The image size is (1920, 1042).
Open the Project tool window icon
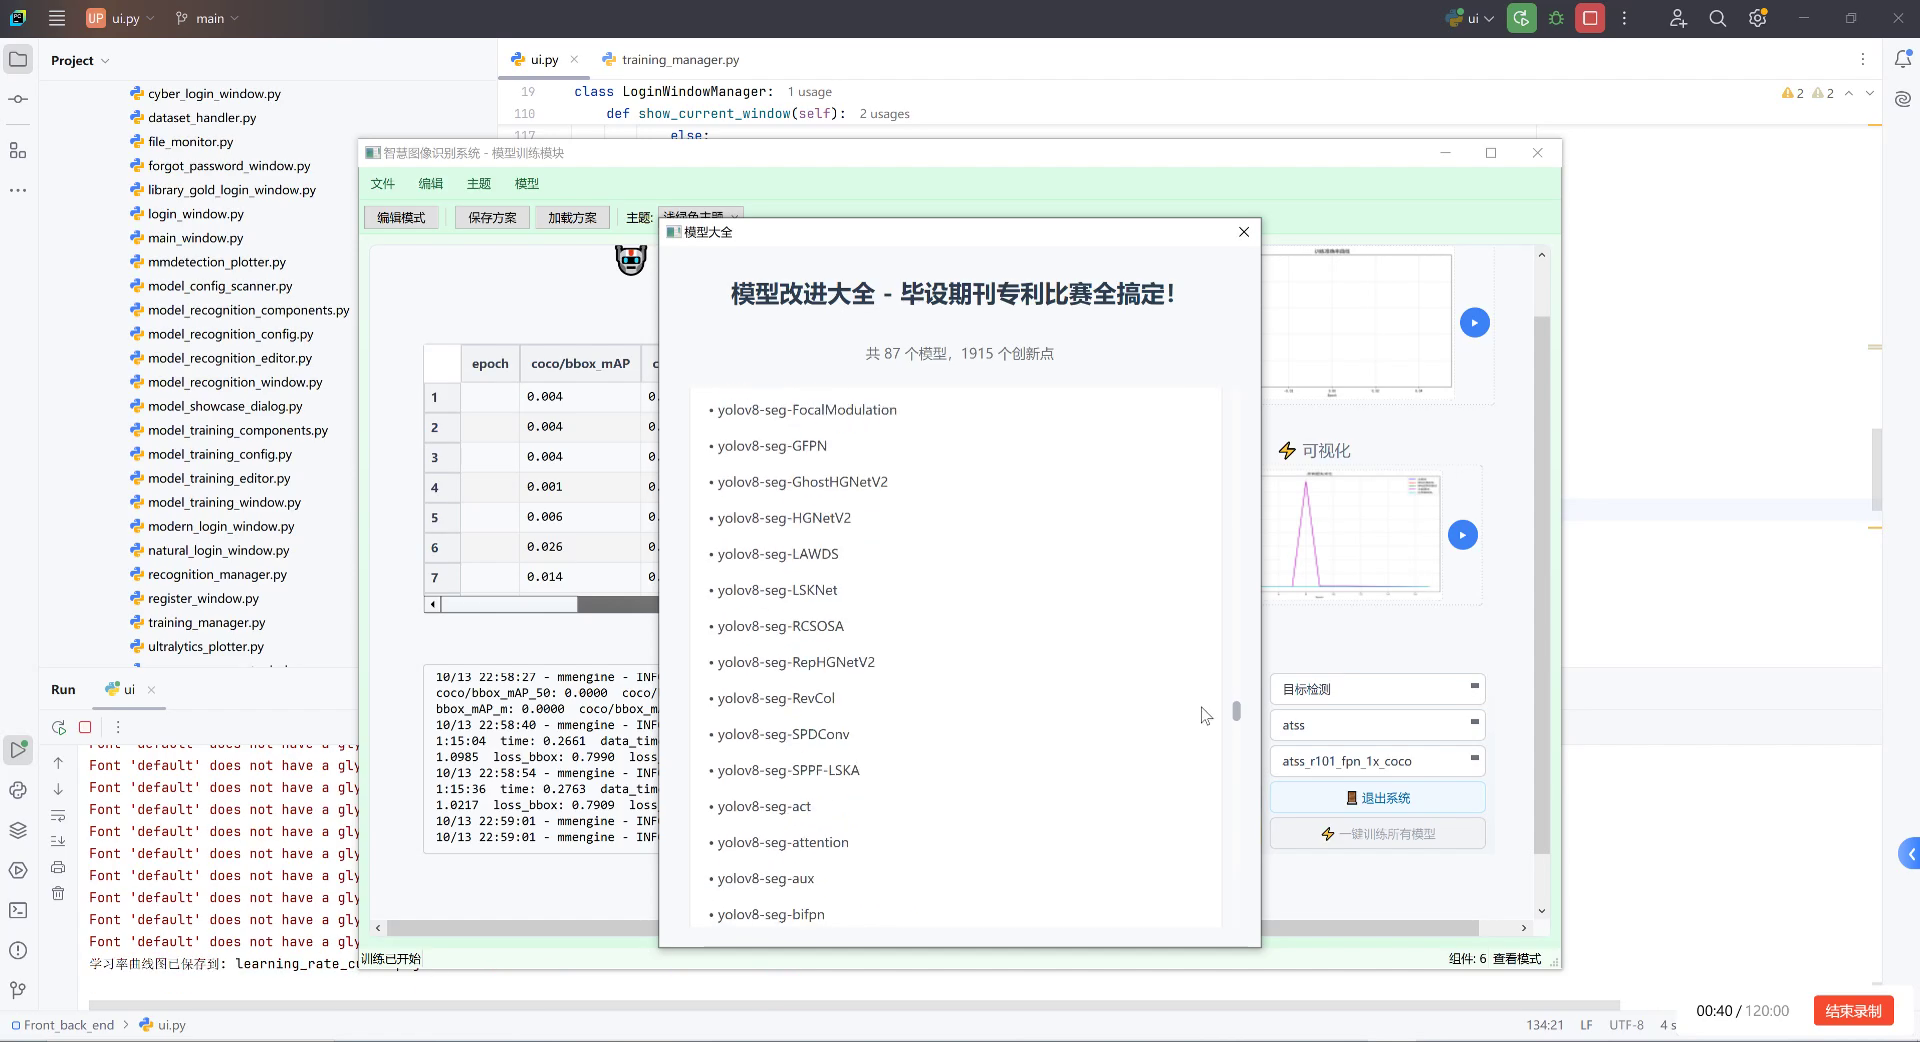pyautogui.click(x=18, y=60)
